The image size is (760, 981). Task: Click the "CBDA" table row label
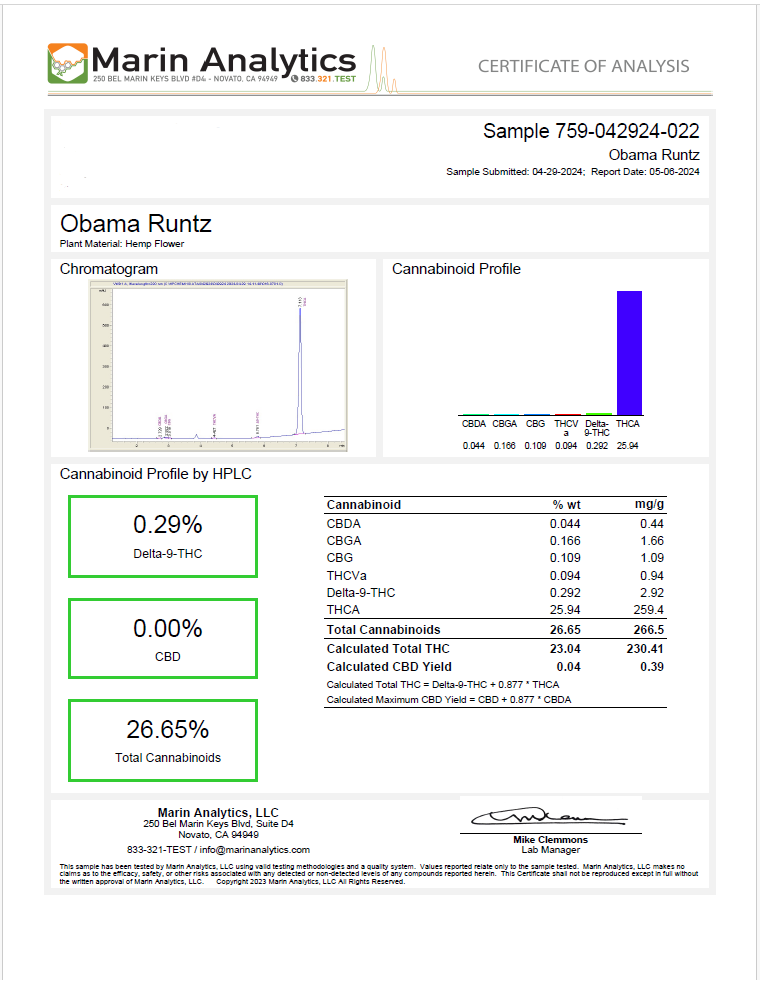(343, 524)
